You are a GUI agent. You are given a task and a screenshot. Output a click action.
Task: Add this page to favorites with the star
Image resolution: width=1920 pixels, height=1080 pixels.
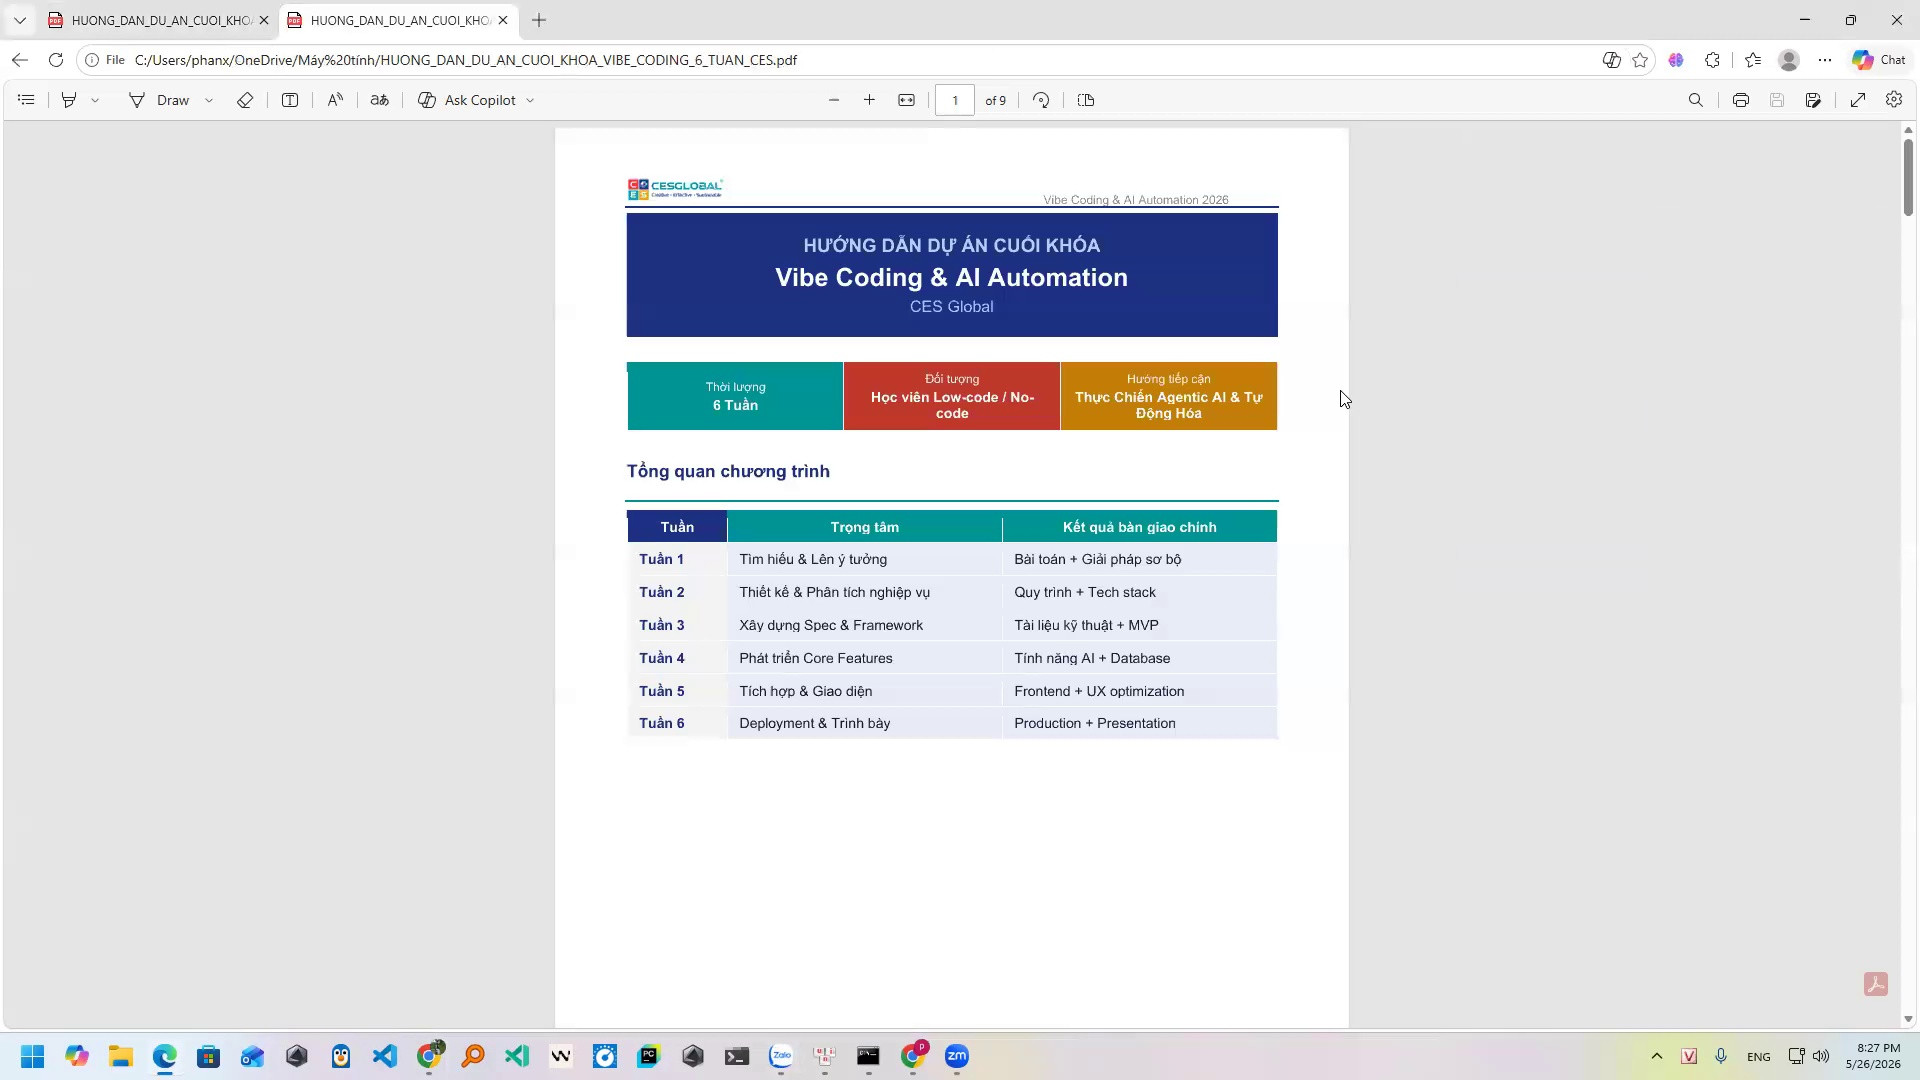tap(1640, 60)
